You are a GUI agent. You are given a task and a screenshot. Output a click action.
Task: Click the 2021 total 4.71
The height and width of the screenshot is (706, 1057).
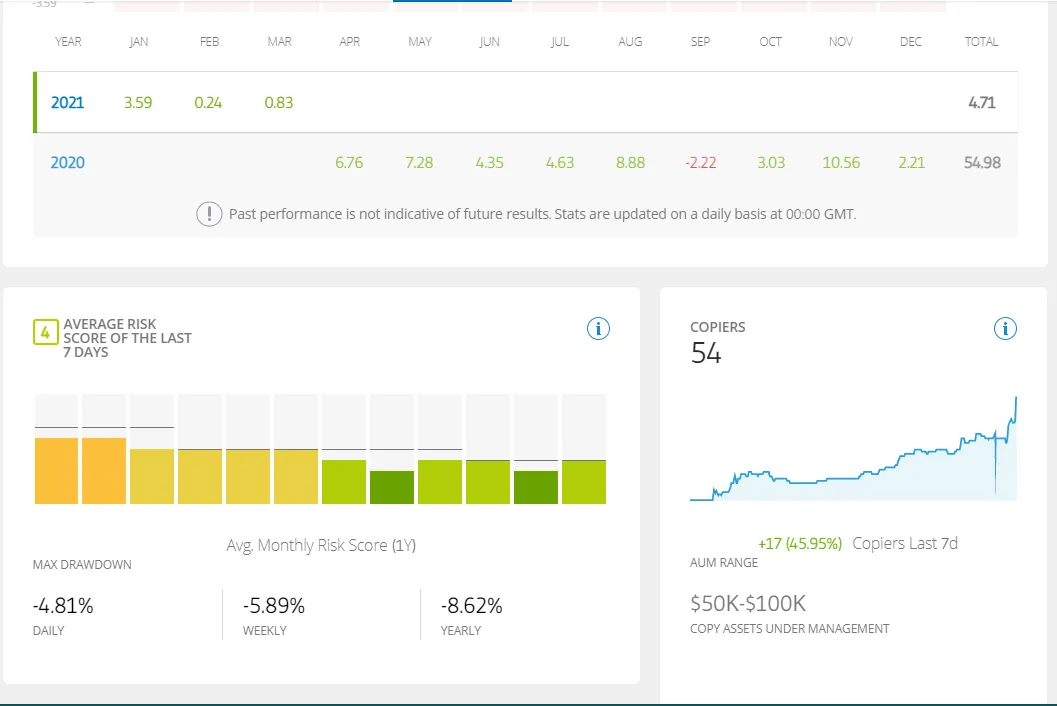982,102
